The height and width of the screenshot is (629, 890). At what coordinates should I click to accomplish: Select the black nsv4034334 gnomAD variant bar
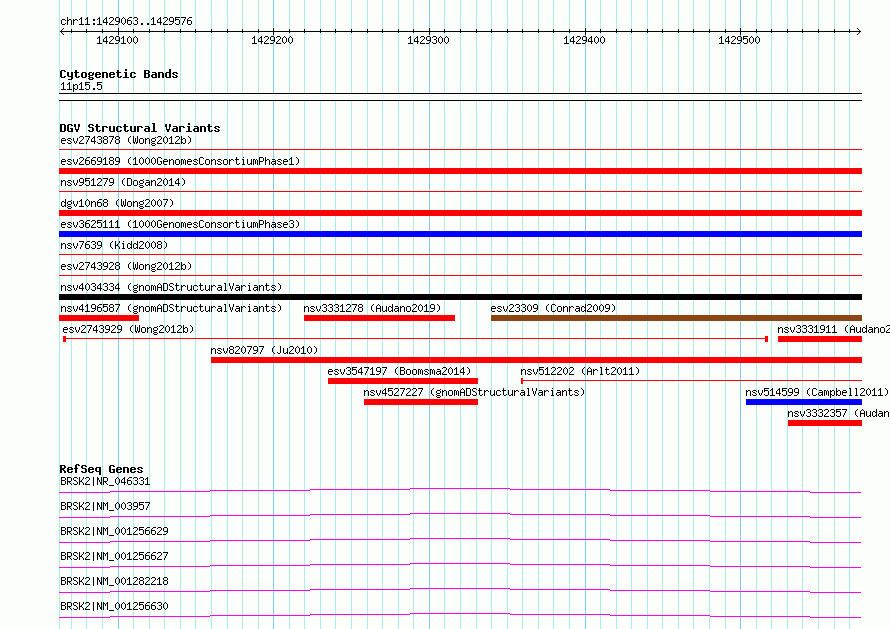click(460, 297)
